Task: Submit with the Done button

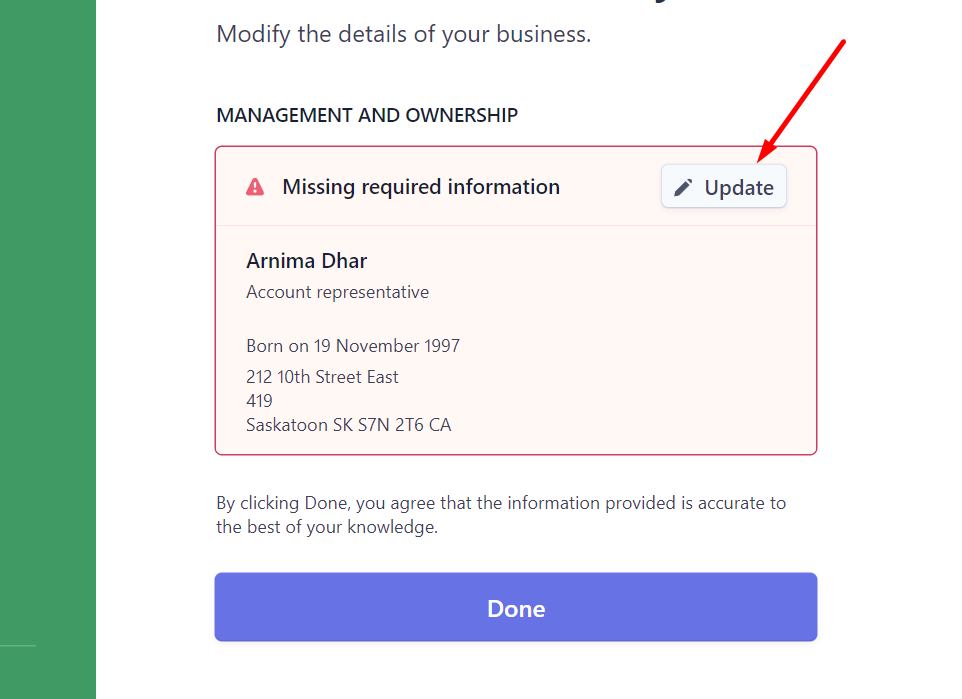Action: (x=515, y=607)
